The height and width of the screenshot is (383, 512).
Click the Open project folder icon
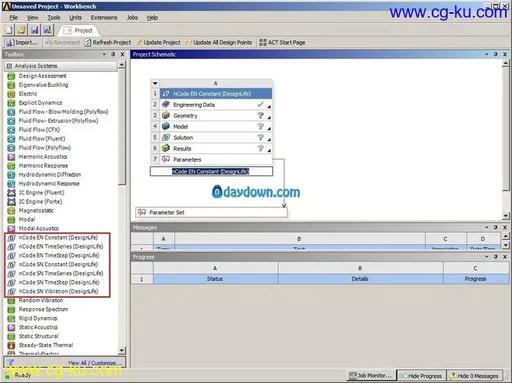point(21,30)
